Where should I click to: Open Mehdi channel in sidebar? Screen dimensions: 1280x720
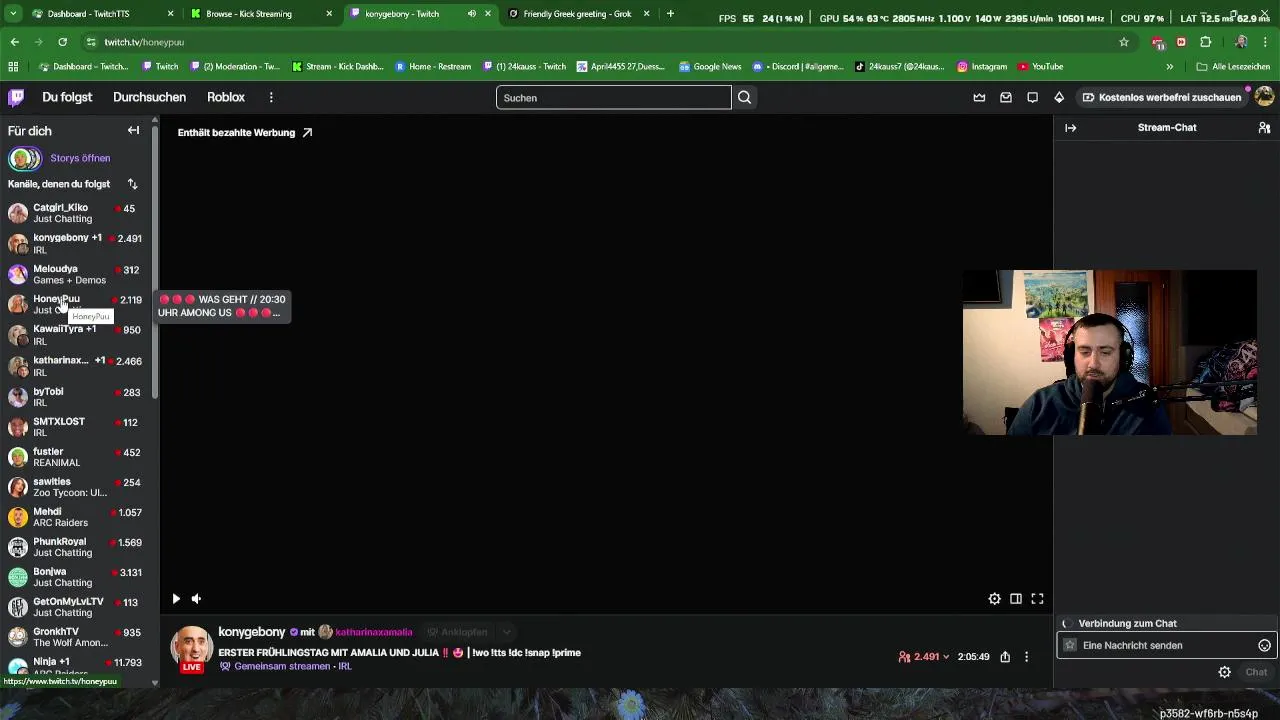[x=76, y=517]
